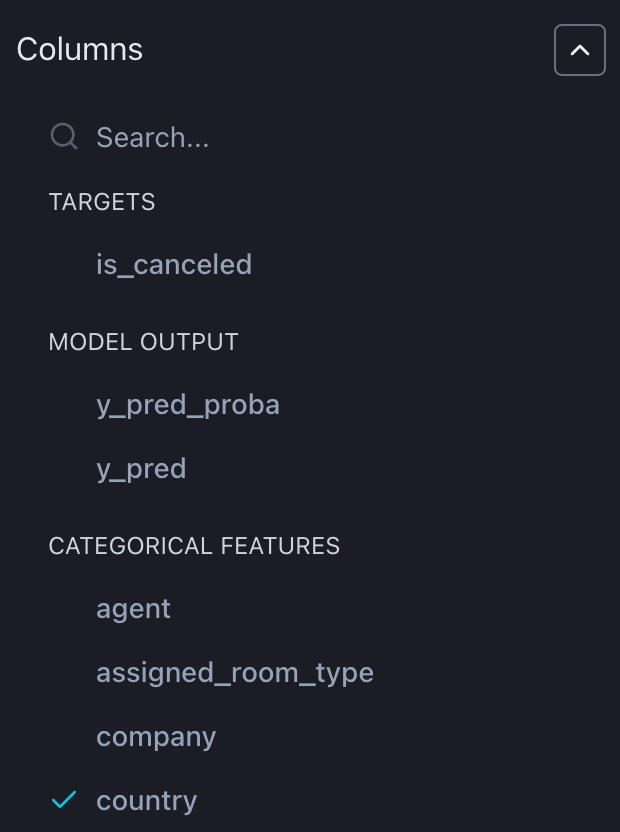Click the cyan checkmark beside country
Screen dimensions: 620x832
click(64, 800)
